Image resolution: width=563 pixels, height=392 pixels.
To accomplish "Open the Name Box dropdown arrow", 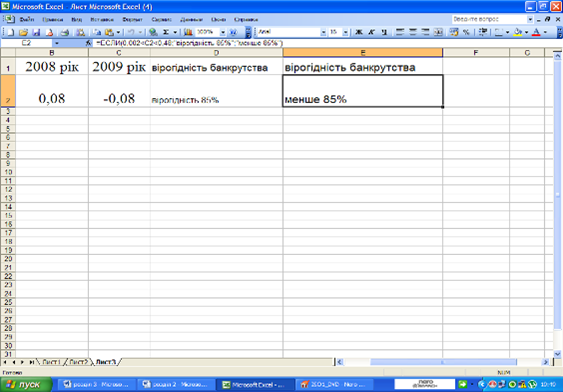I will (56, 43).
